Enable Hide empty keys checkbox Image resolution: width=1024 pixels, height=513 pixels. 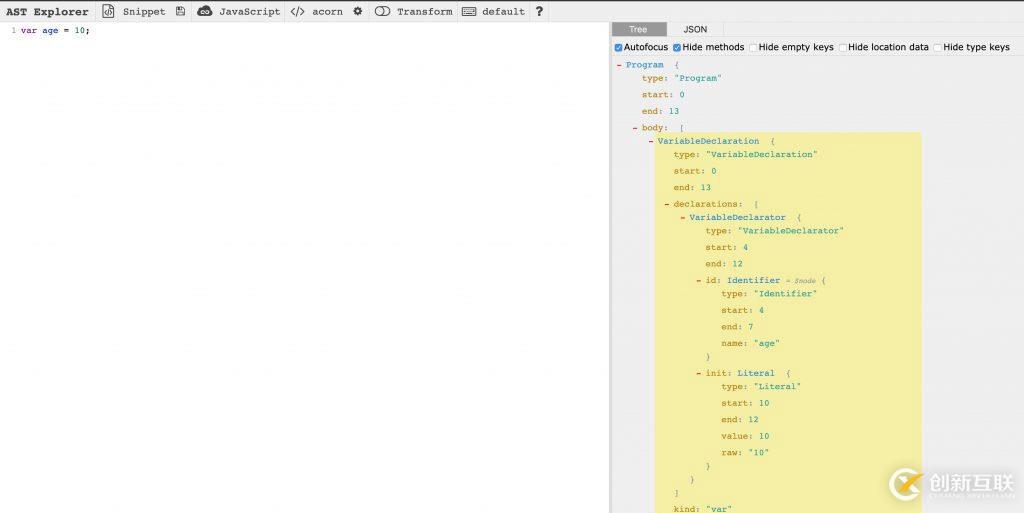click(x=753, y=48)
